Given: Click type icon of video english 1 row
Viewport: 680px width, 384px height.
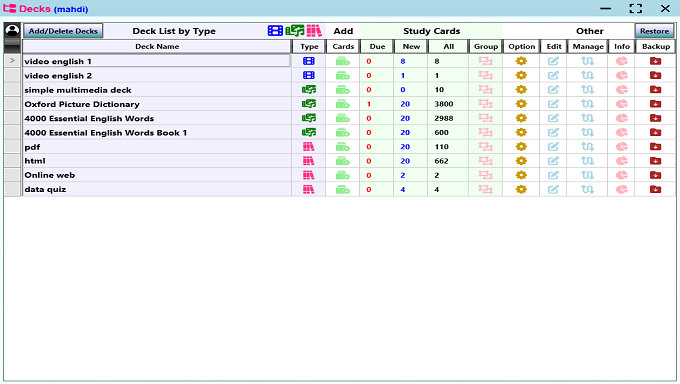Looking at the screenshot, I should (308, 61).
